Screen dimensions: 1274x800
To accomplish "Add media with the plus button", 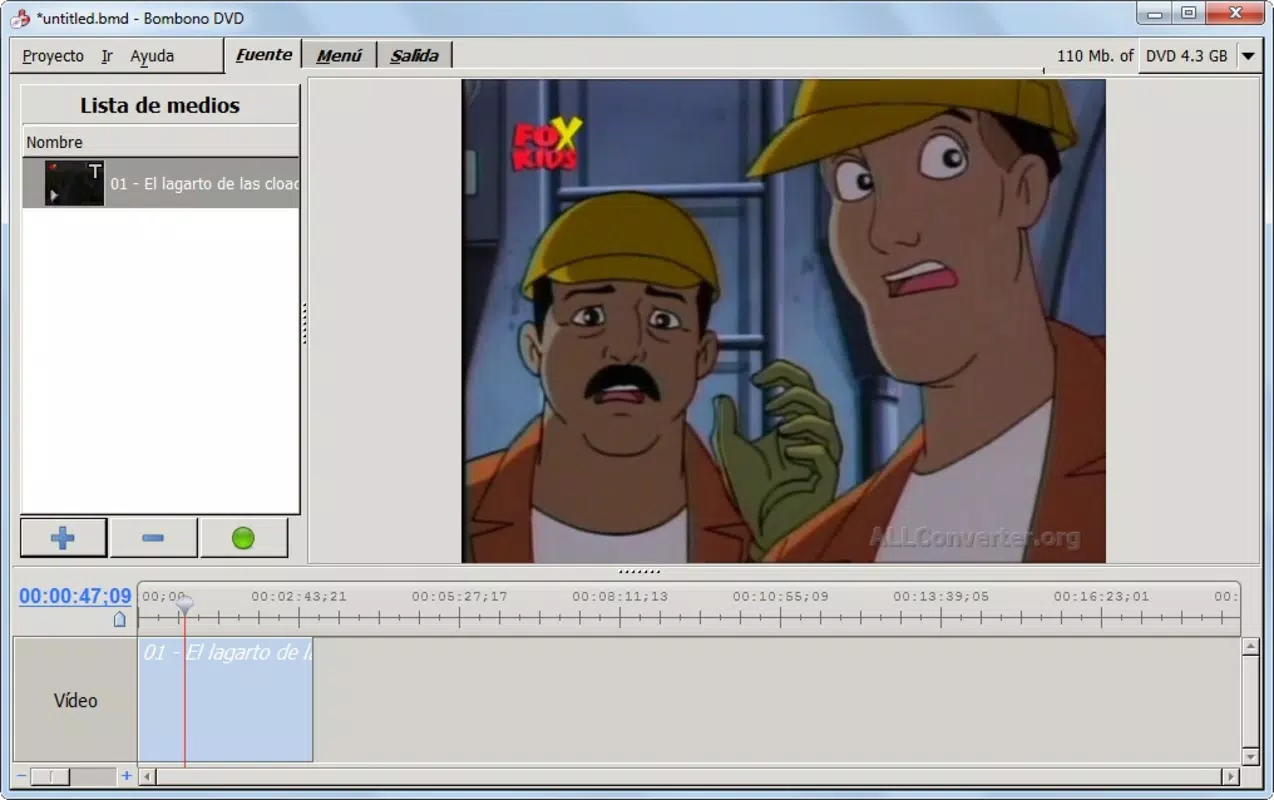I will [63, 538].
